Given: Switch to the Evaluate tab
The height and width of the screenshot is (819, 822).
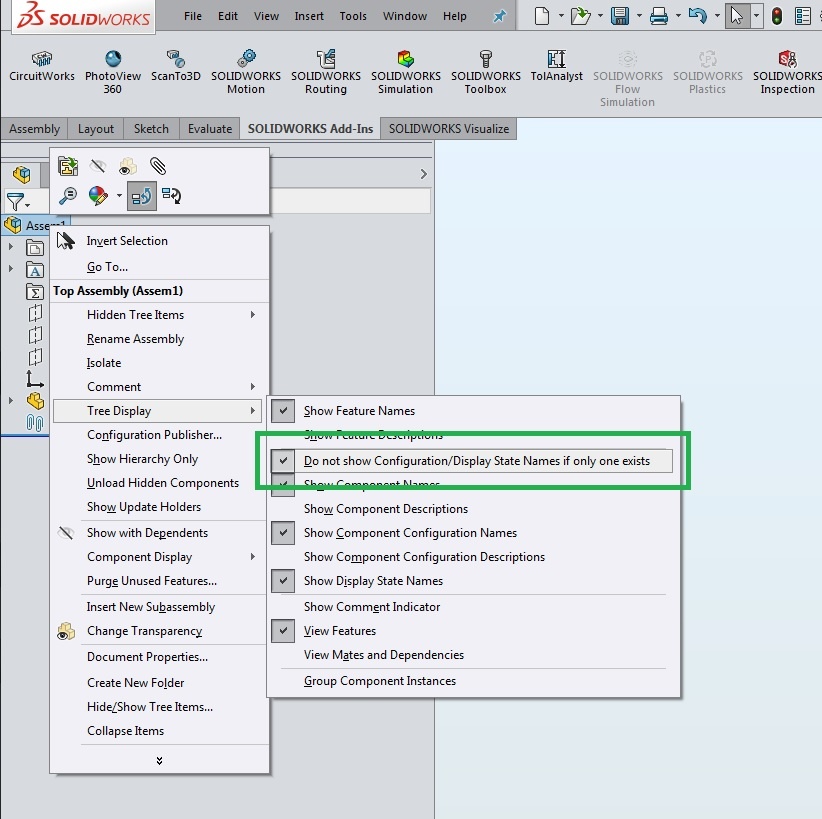Looking at the screenshot, I should click(x=210, y=129).
